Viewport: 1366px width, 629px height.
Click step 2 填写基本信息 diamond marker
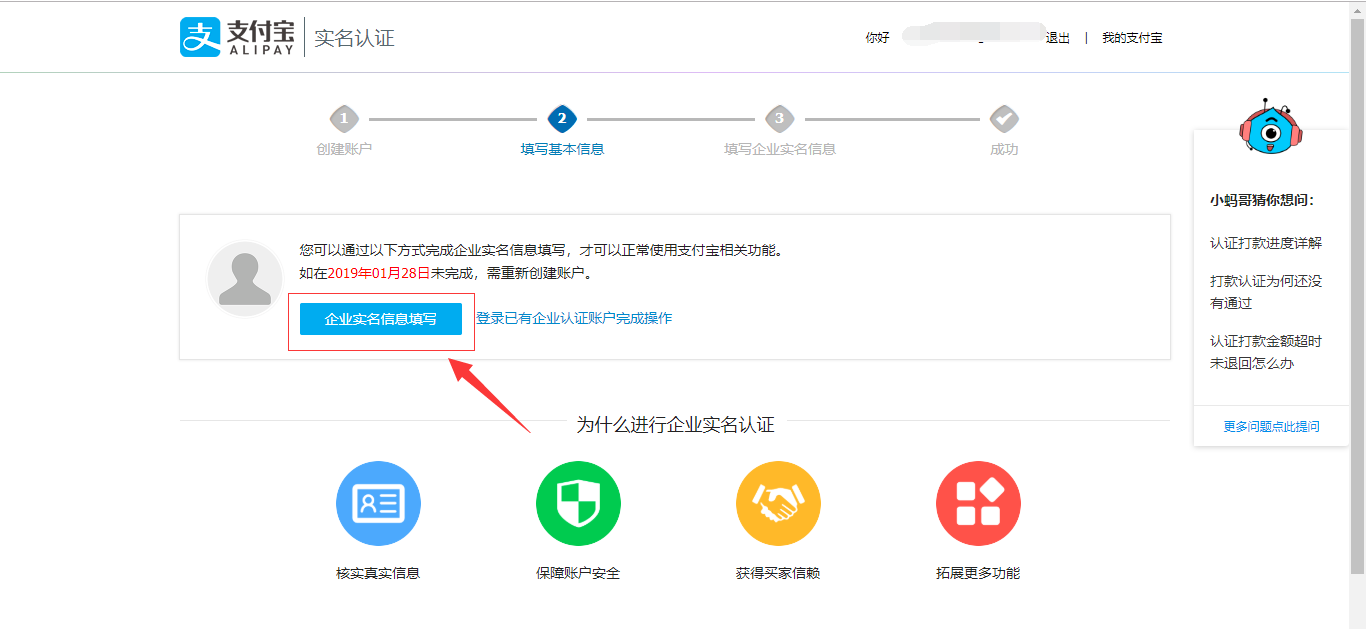point(562,119)
